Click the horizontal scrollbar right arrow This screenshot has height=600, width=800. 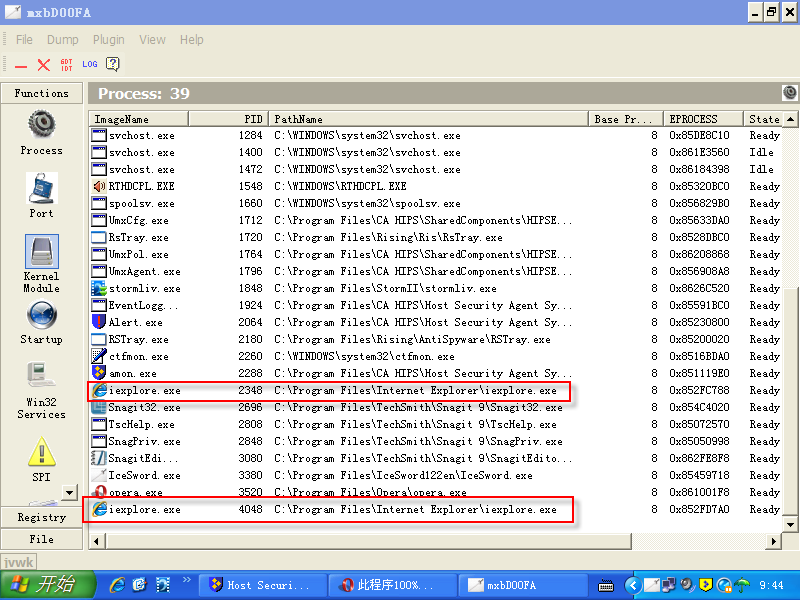(774, 541)
